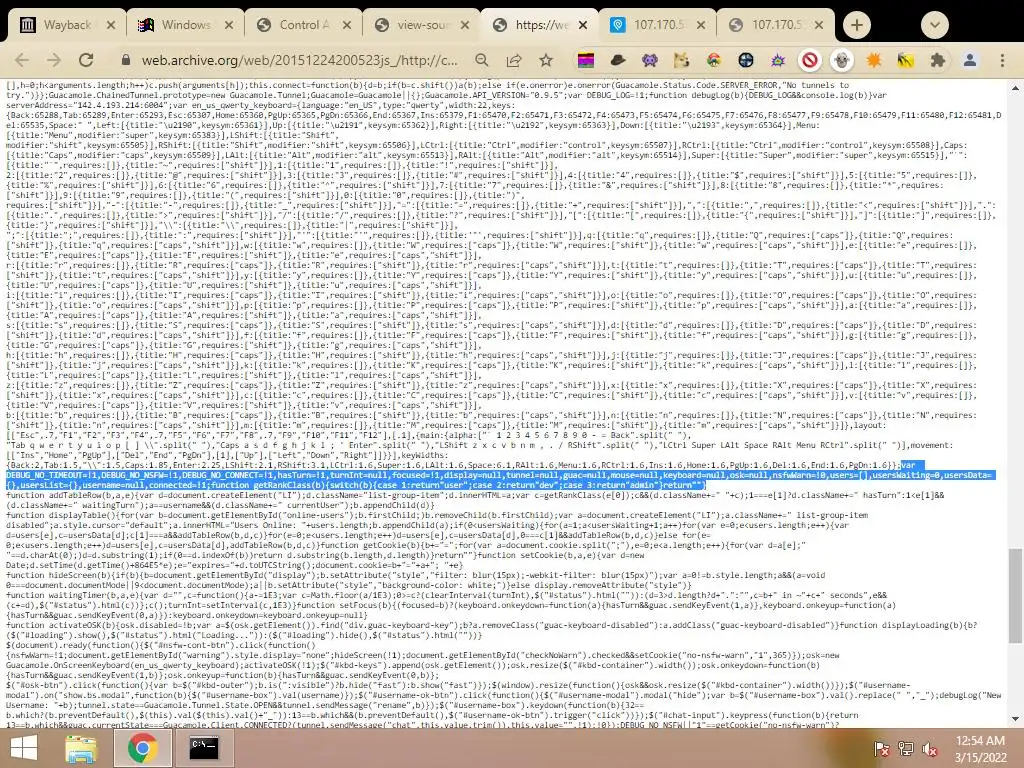This screenshot has height=768, width=1024.
Task: Open the purple spiky star extension
Action: coord(778,60)
